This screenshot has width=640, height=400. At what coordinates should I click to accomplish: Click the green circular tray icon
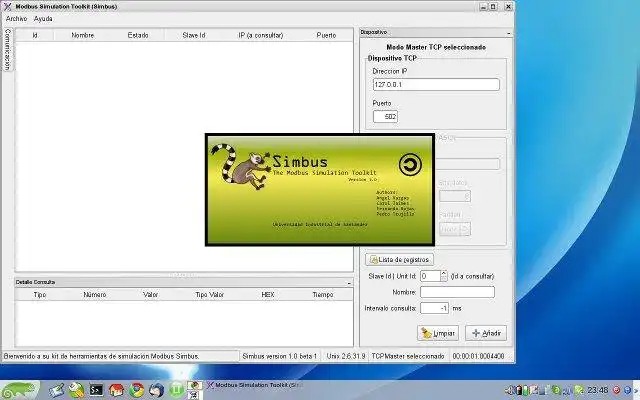(556, 391)
